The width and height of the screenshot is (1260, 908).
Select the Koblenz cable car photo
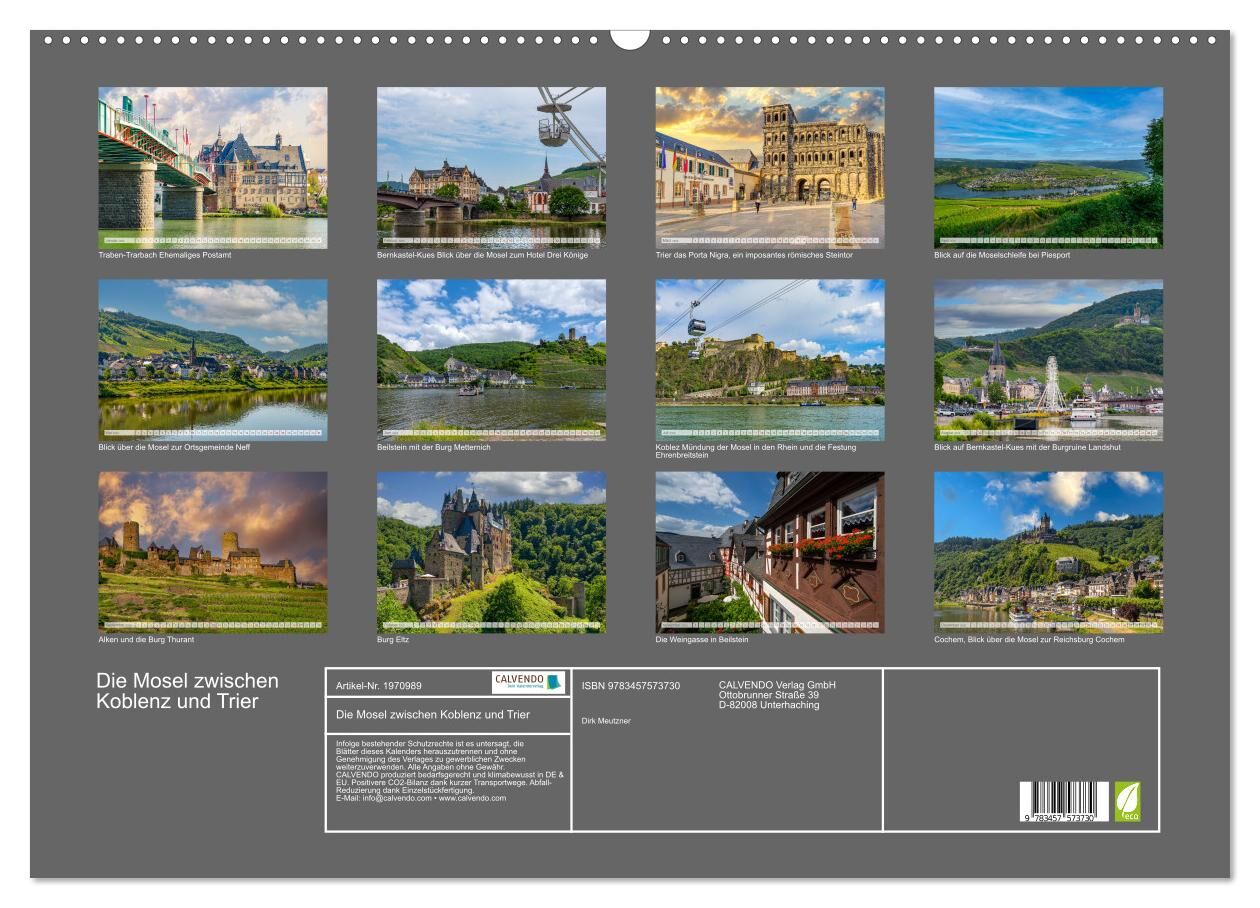(769, 359)
